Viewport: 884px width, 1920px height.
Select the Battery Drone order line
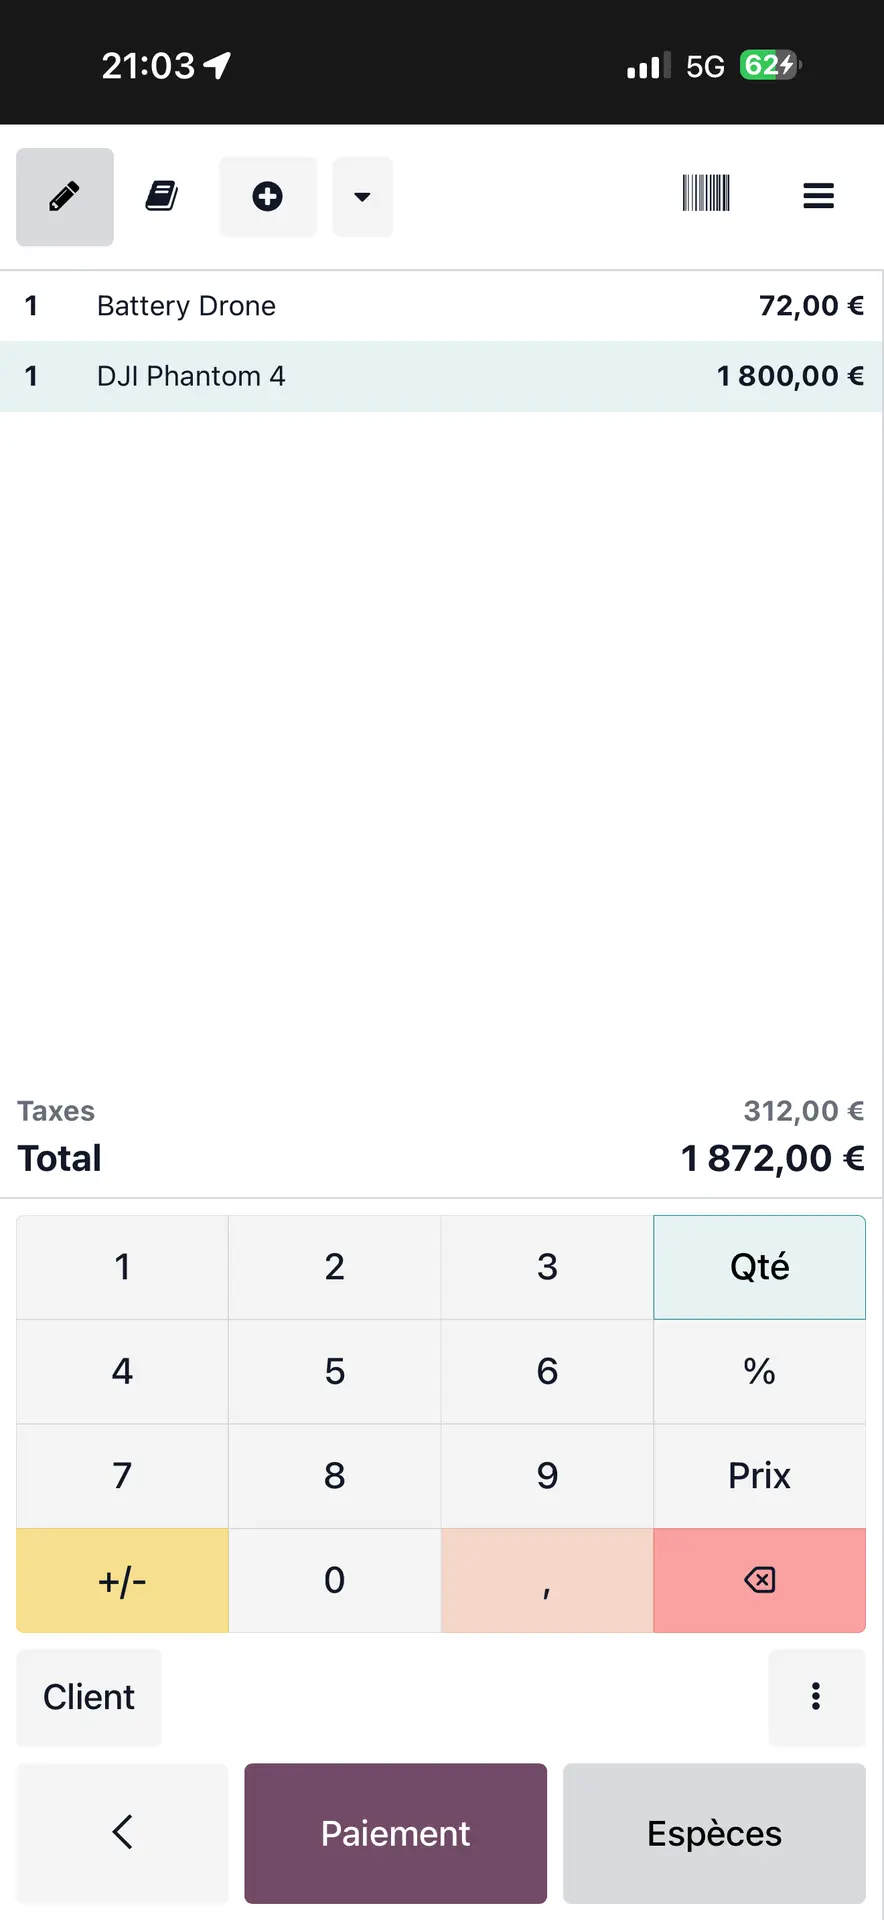[x=440, y=306]
